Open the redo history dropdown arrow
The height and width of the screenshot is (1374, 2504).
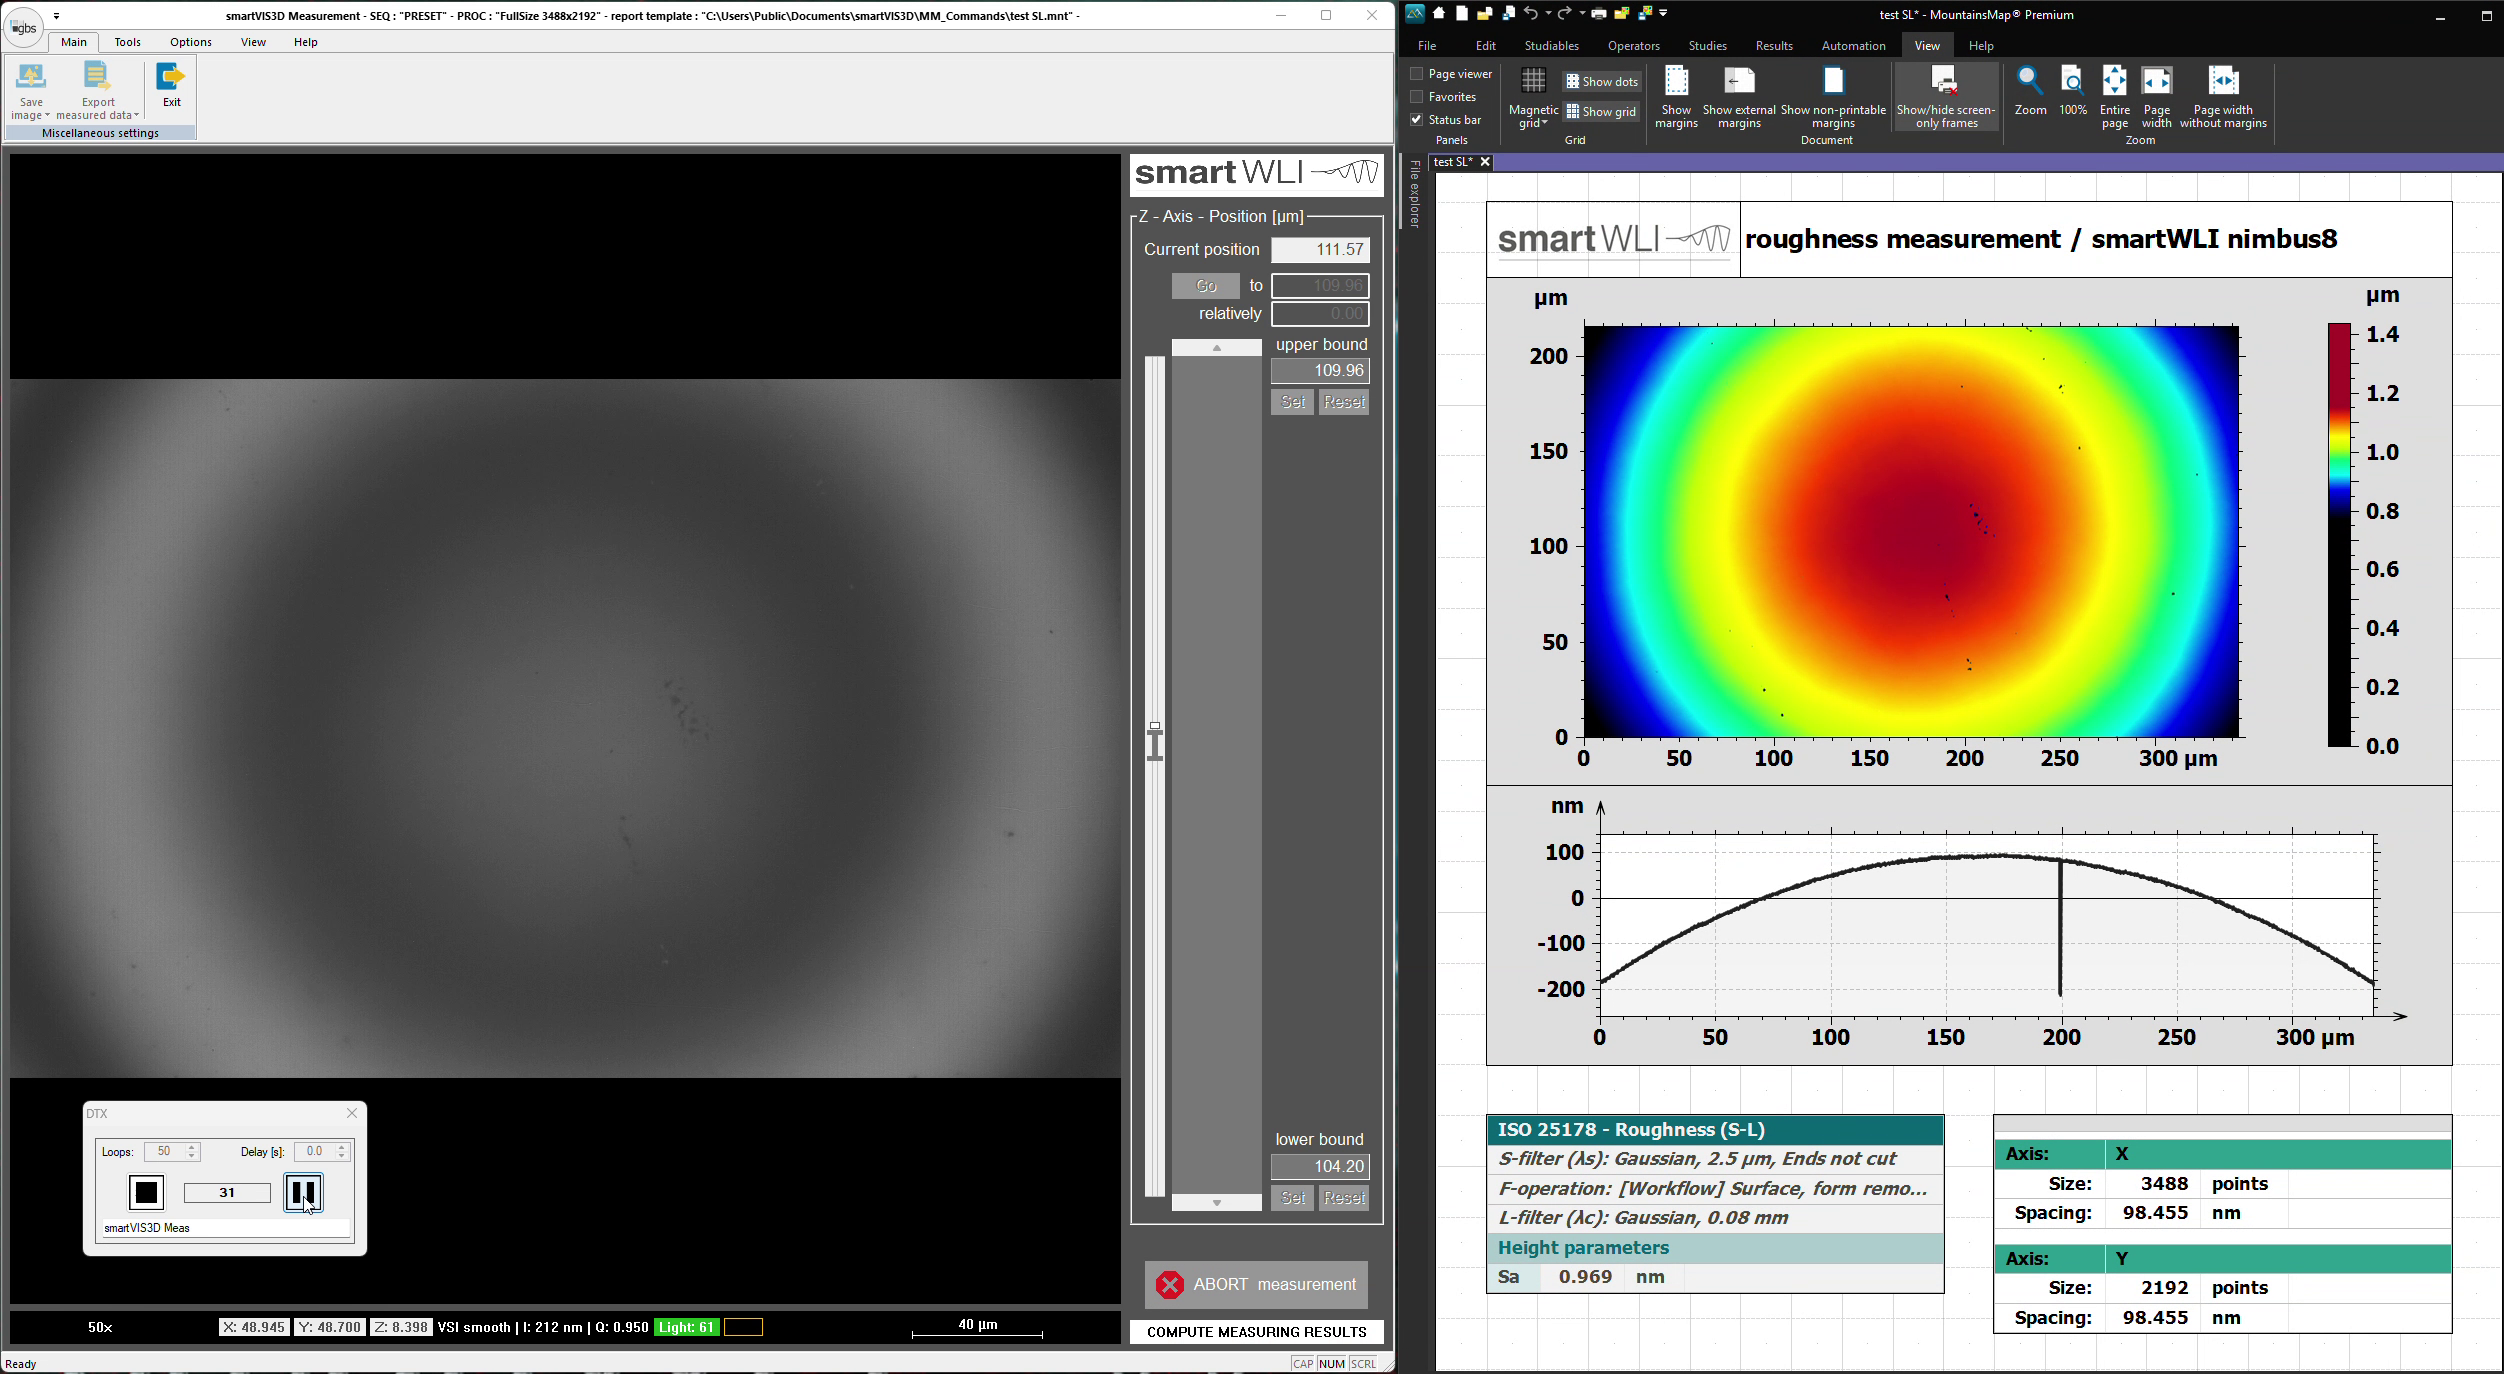[1582, 13]
